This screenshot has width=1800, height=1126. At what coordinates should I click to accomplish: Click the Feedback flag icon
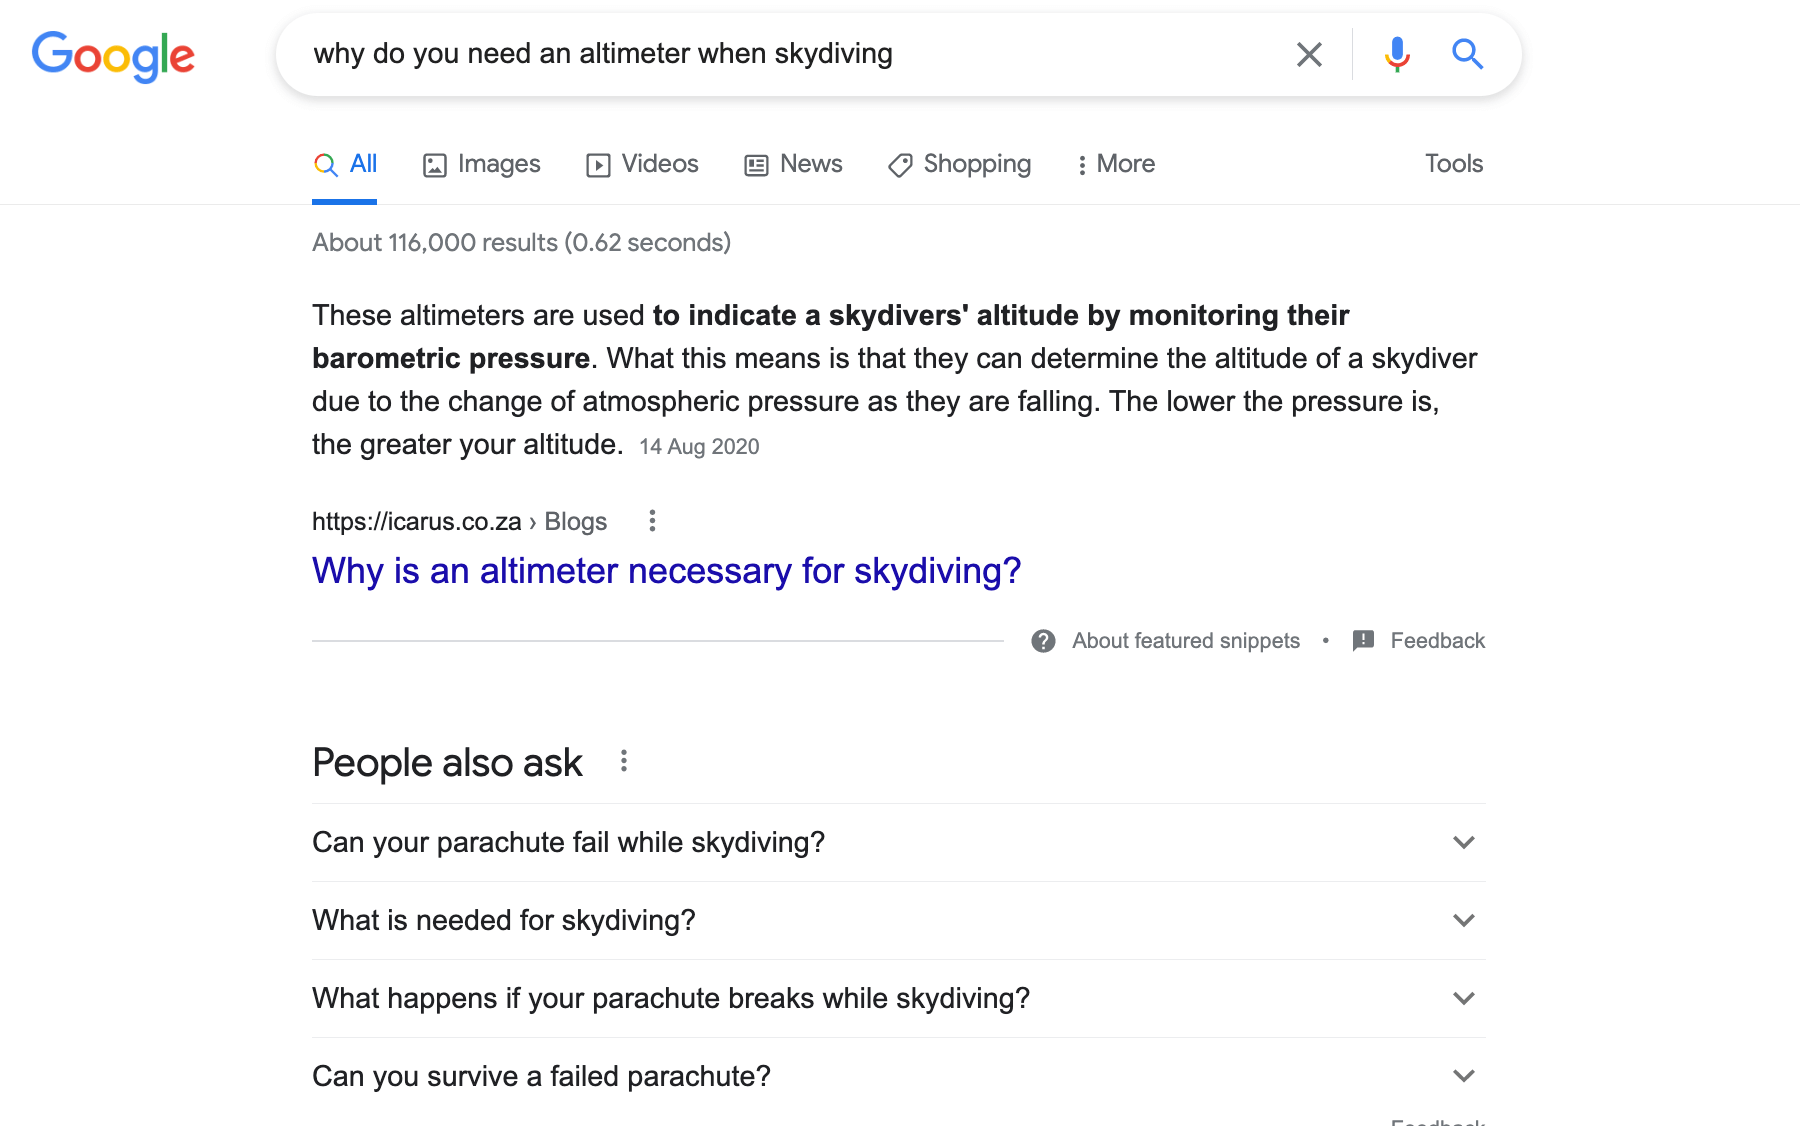coord(1362,641)
